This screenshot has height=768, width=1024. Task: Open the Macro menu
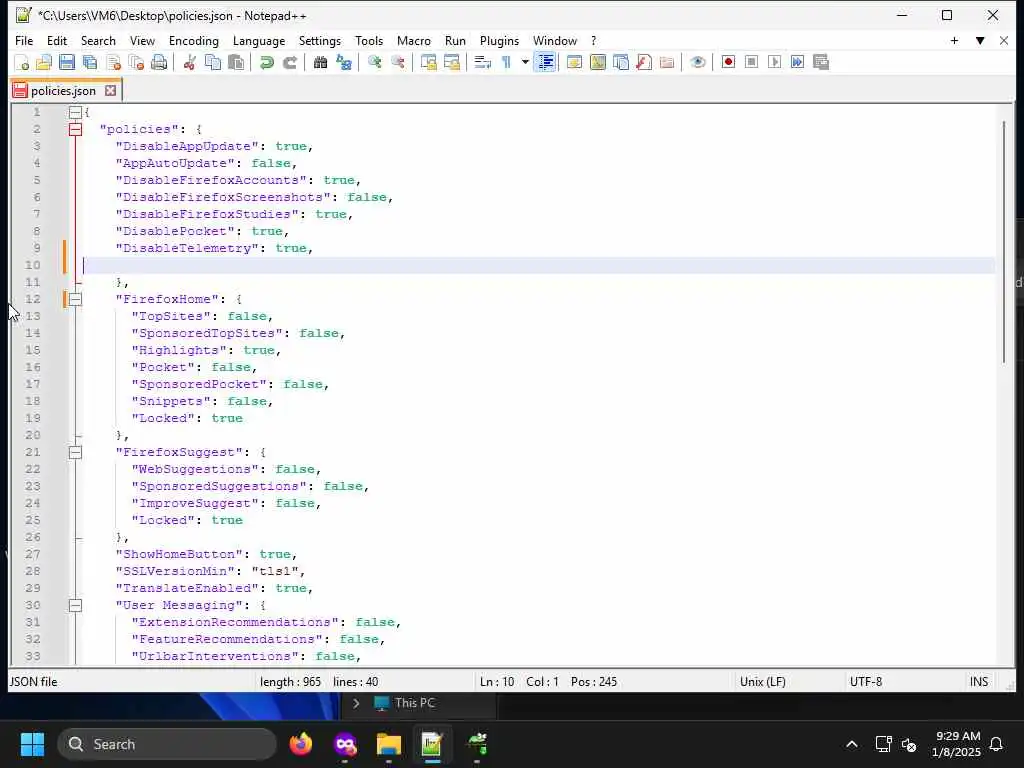[x=413, y=40]
